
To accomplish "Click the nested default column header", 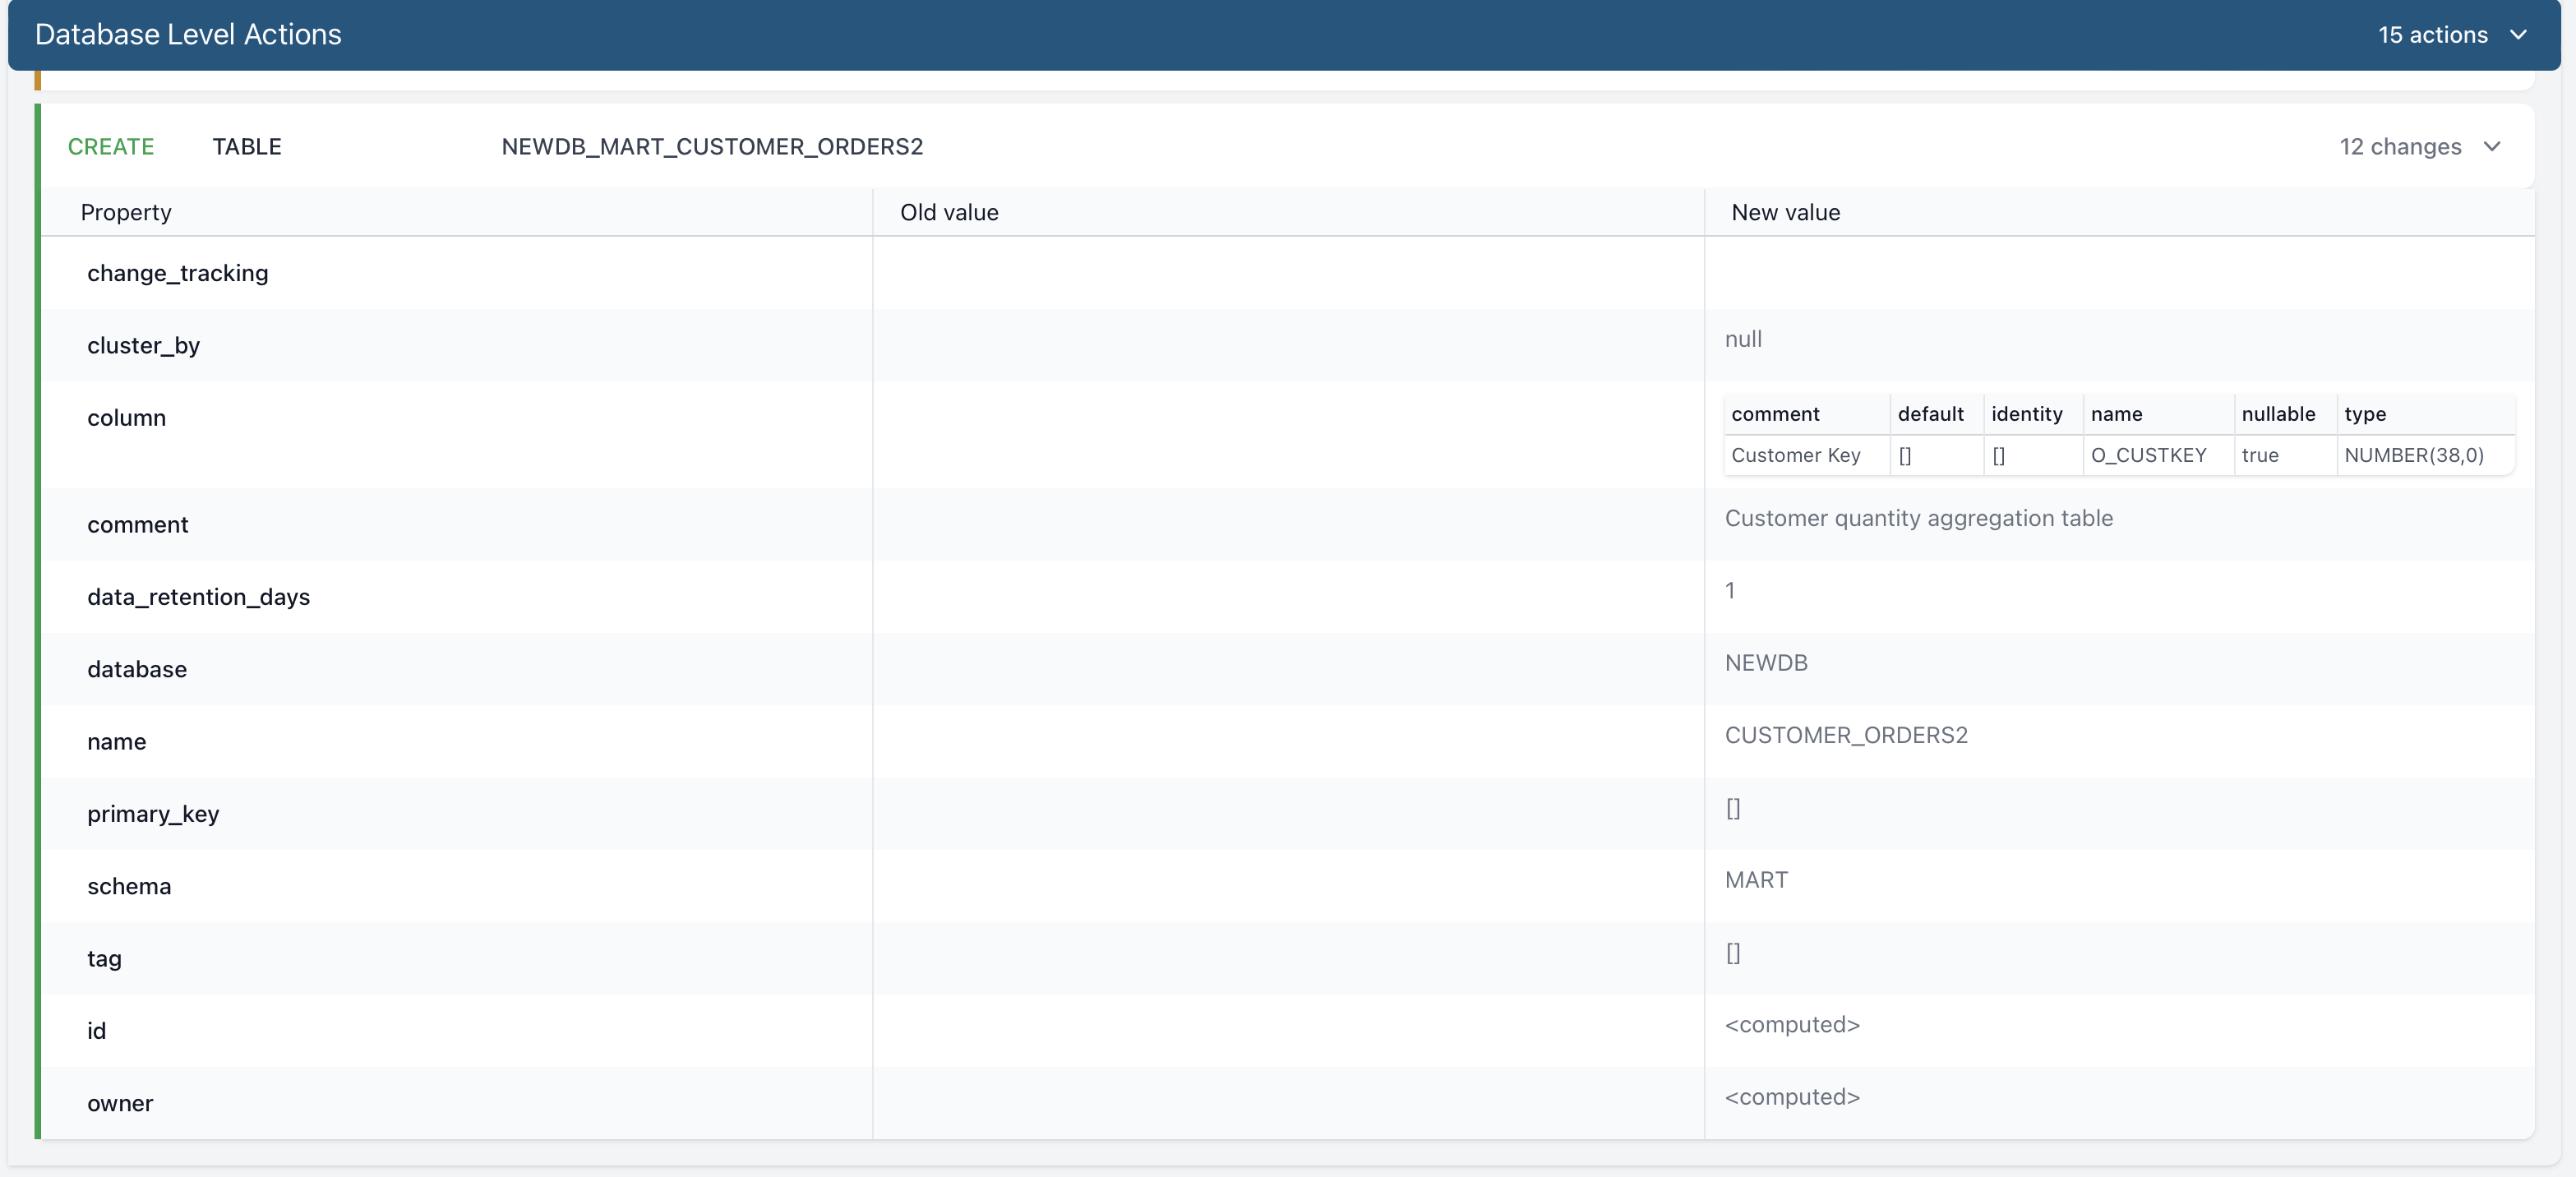I will pyautogui.click(x=1930, y=414).
